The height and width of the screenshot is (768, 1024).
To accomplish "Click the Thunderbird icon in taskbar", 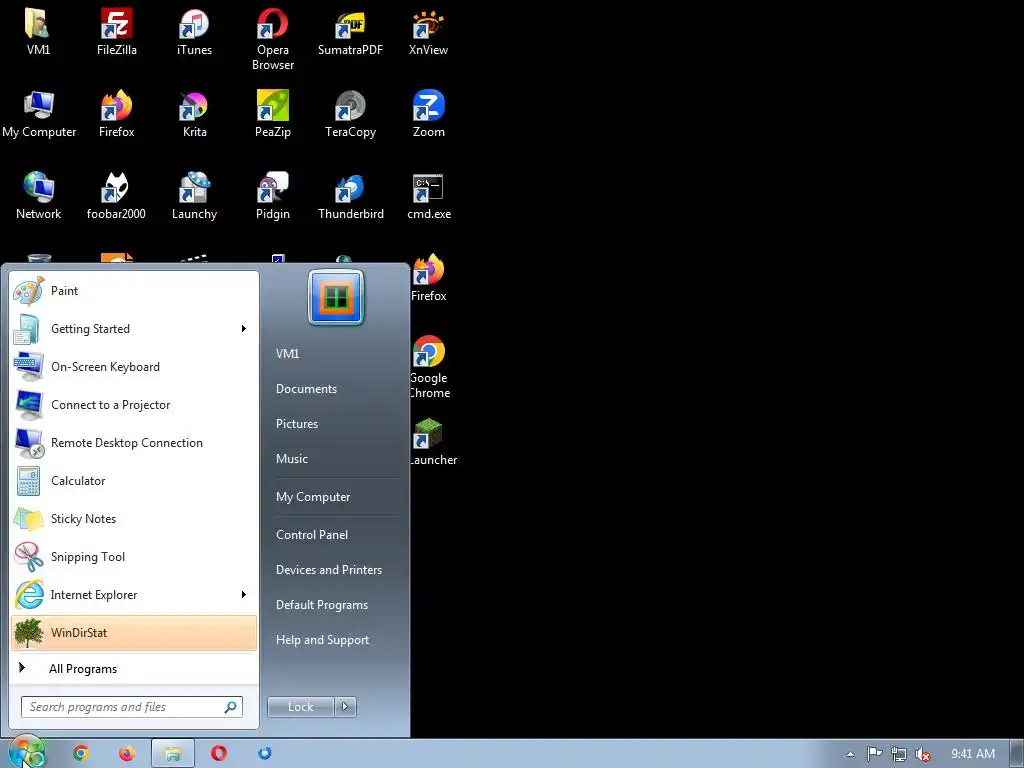I will [x=264, y=753].
